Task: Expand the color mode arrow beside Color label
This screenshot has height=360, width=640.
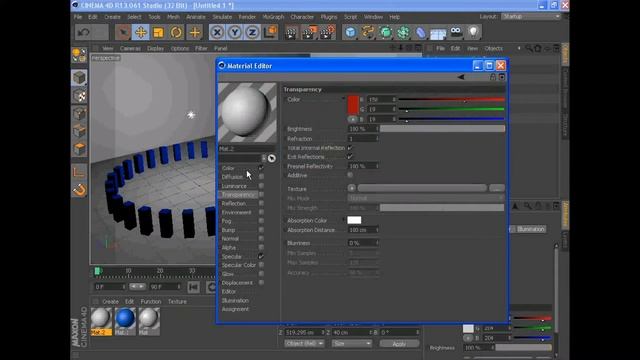Action: [343, 99]
